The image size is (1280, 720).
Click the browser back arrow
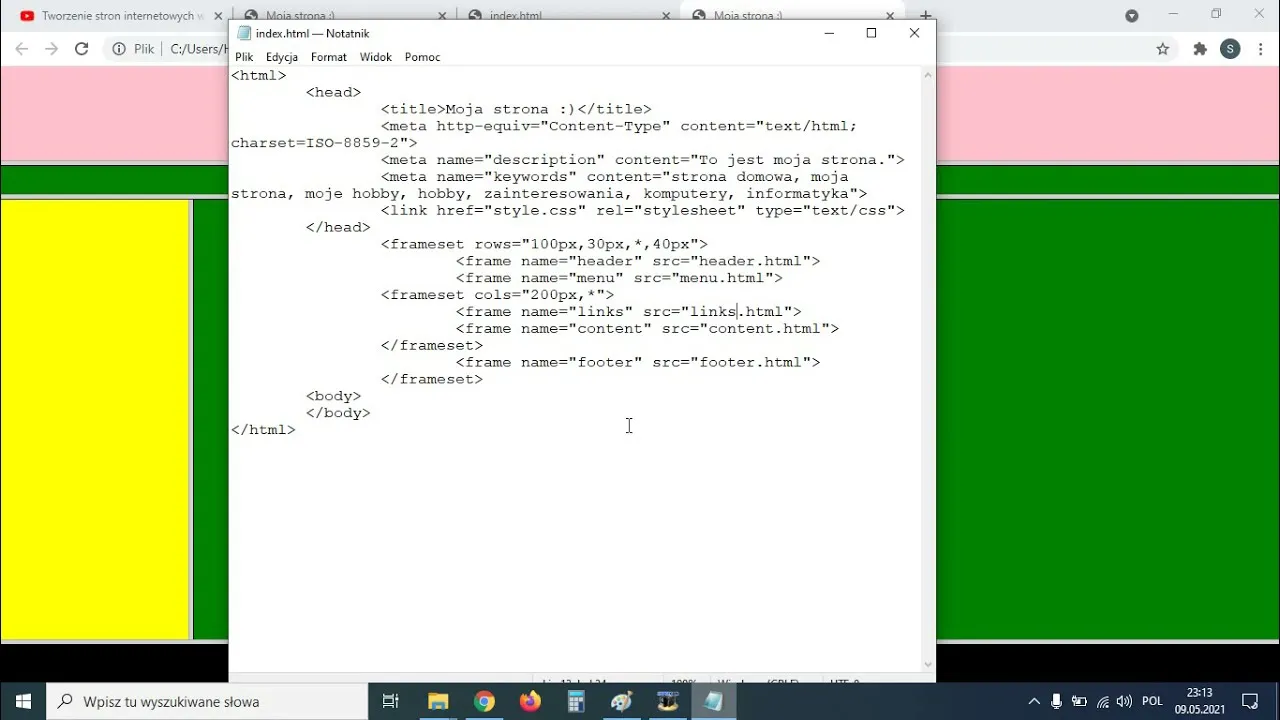pyautogui.click(x=20, y=48)
